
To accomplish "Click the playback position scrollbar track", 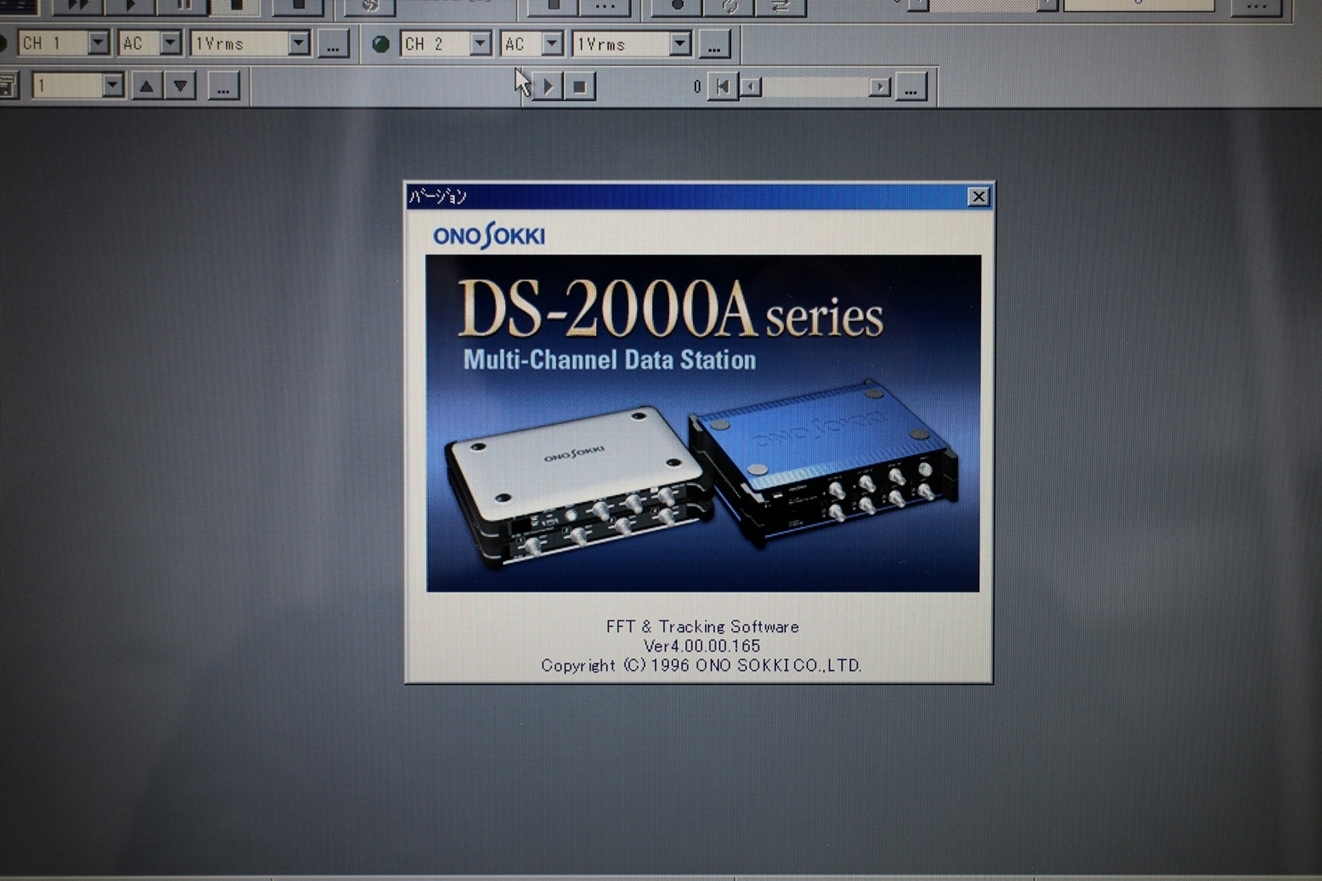I will (x=815, y=87).
